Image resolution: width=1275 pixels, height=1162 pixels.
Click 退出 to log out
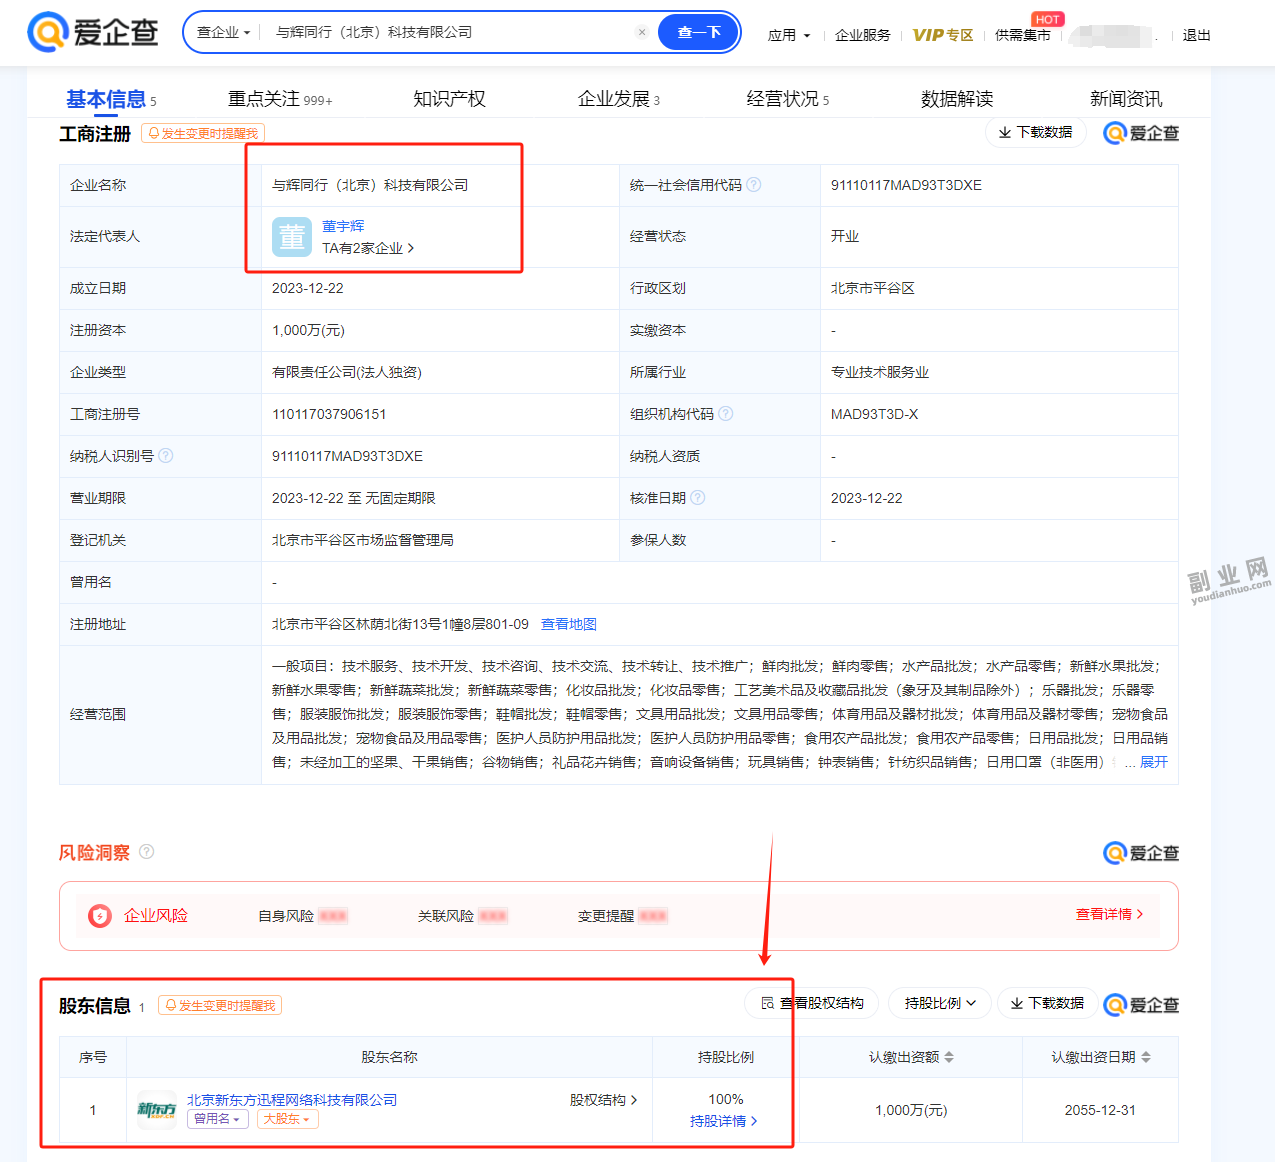click(x=1197, y=35)
